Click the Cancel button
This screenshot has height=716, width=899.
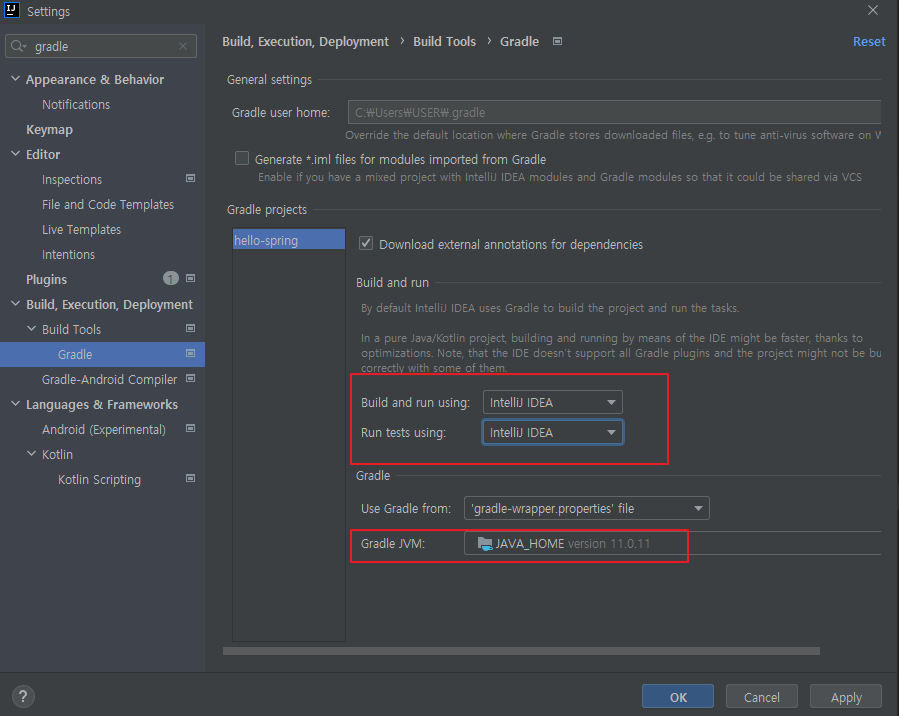pos(761,697)
